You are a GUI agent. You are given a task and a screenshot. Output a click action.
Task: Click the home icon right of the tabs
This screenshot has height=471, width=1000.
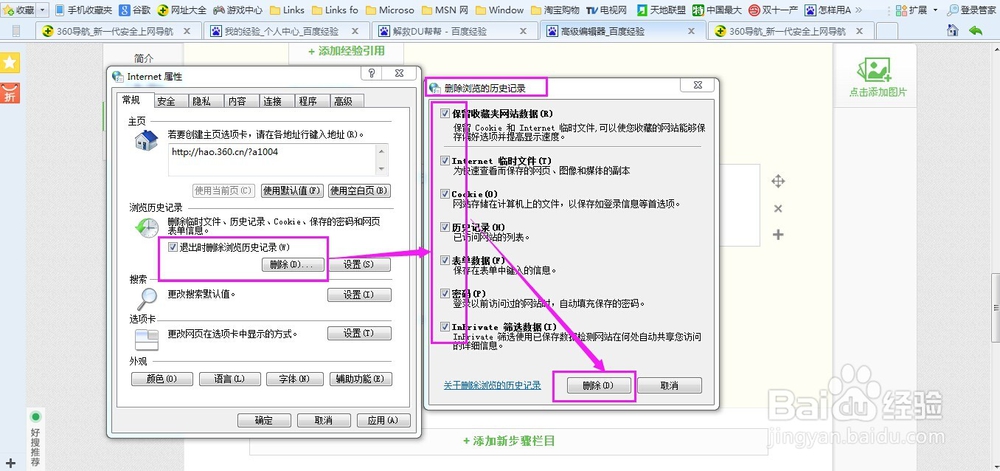(x=953, y=30)
